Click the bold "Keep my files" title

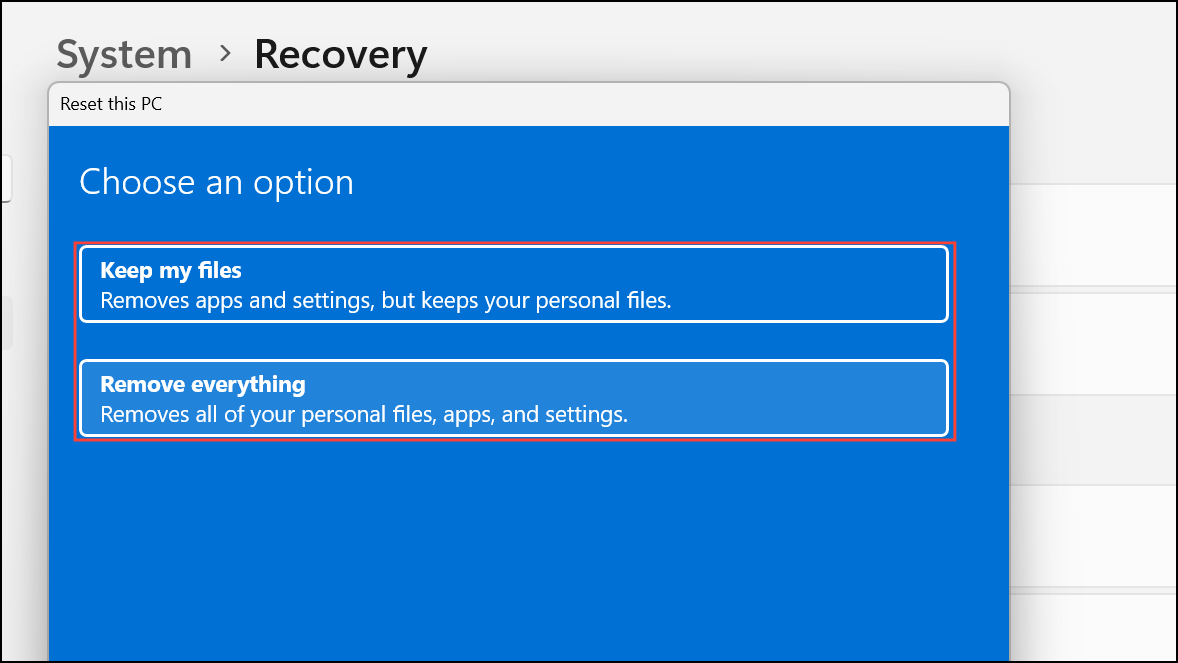click(x=171, y=270)
